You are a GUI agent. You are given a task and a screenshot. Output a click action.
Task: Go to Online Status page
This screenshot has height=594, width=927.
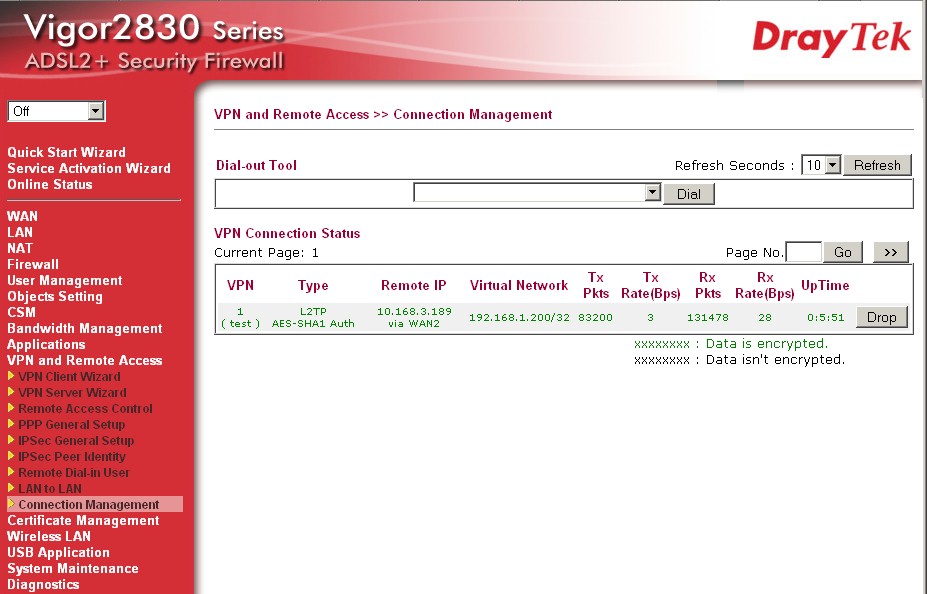click(x=50, y=184)
